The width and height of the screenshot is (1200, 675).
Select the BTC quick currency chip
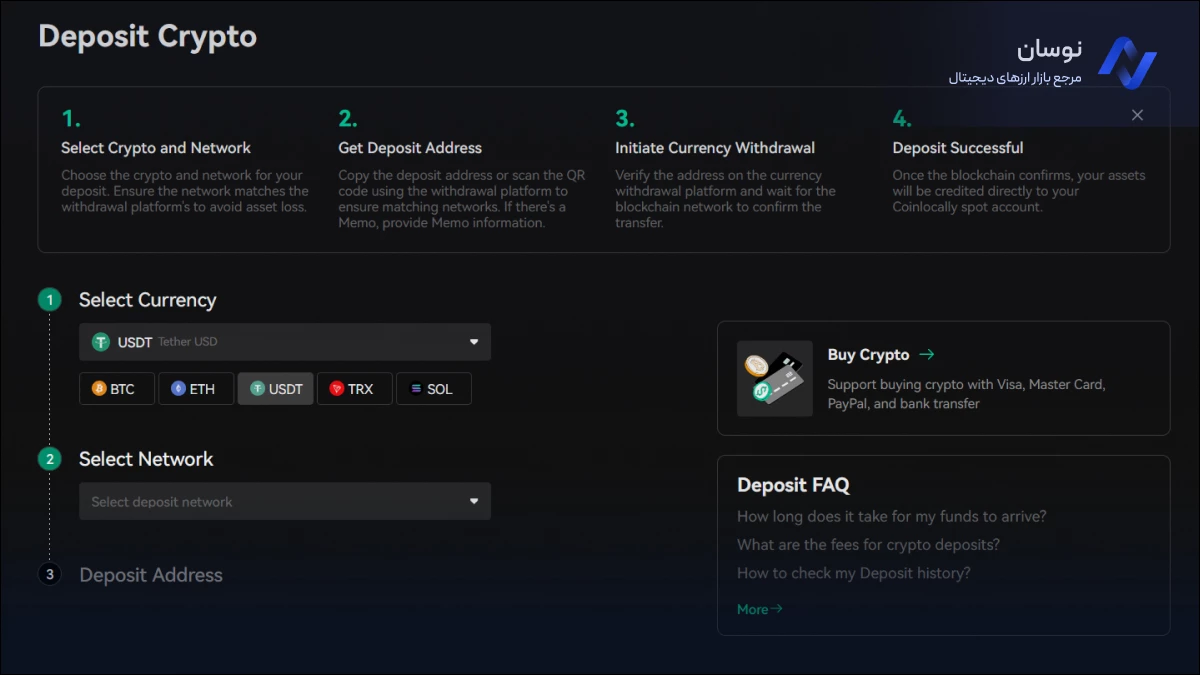(x=117, y=389)
